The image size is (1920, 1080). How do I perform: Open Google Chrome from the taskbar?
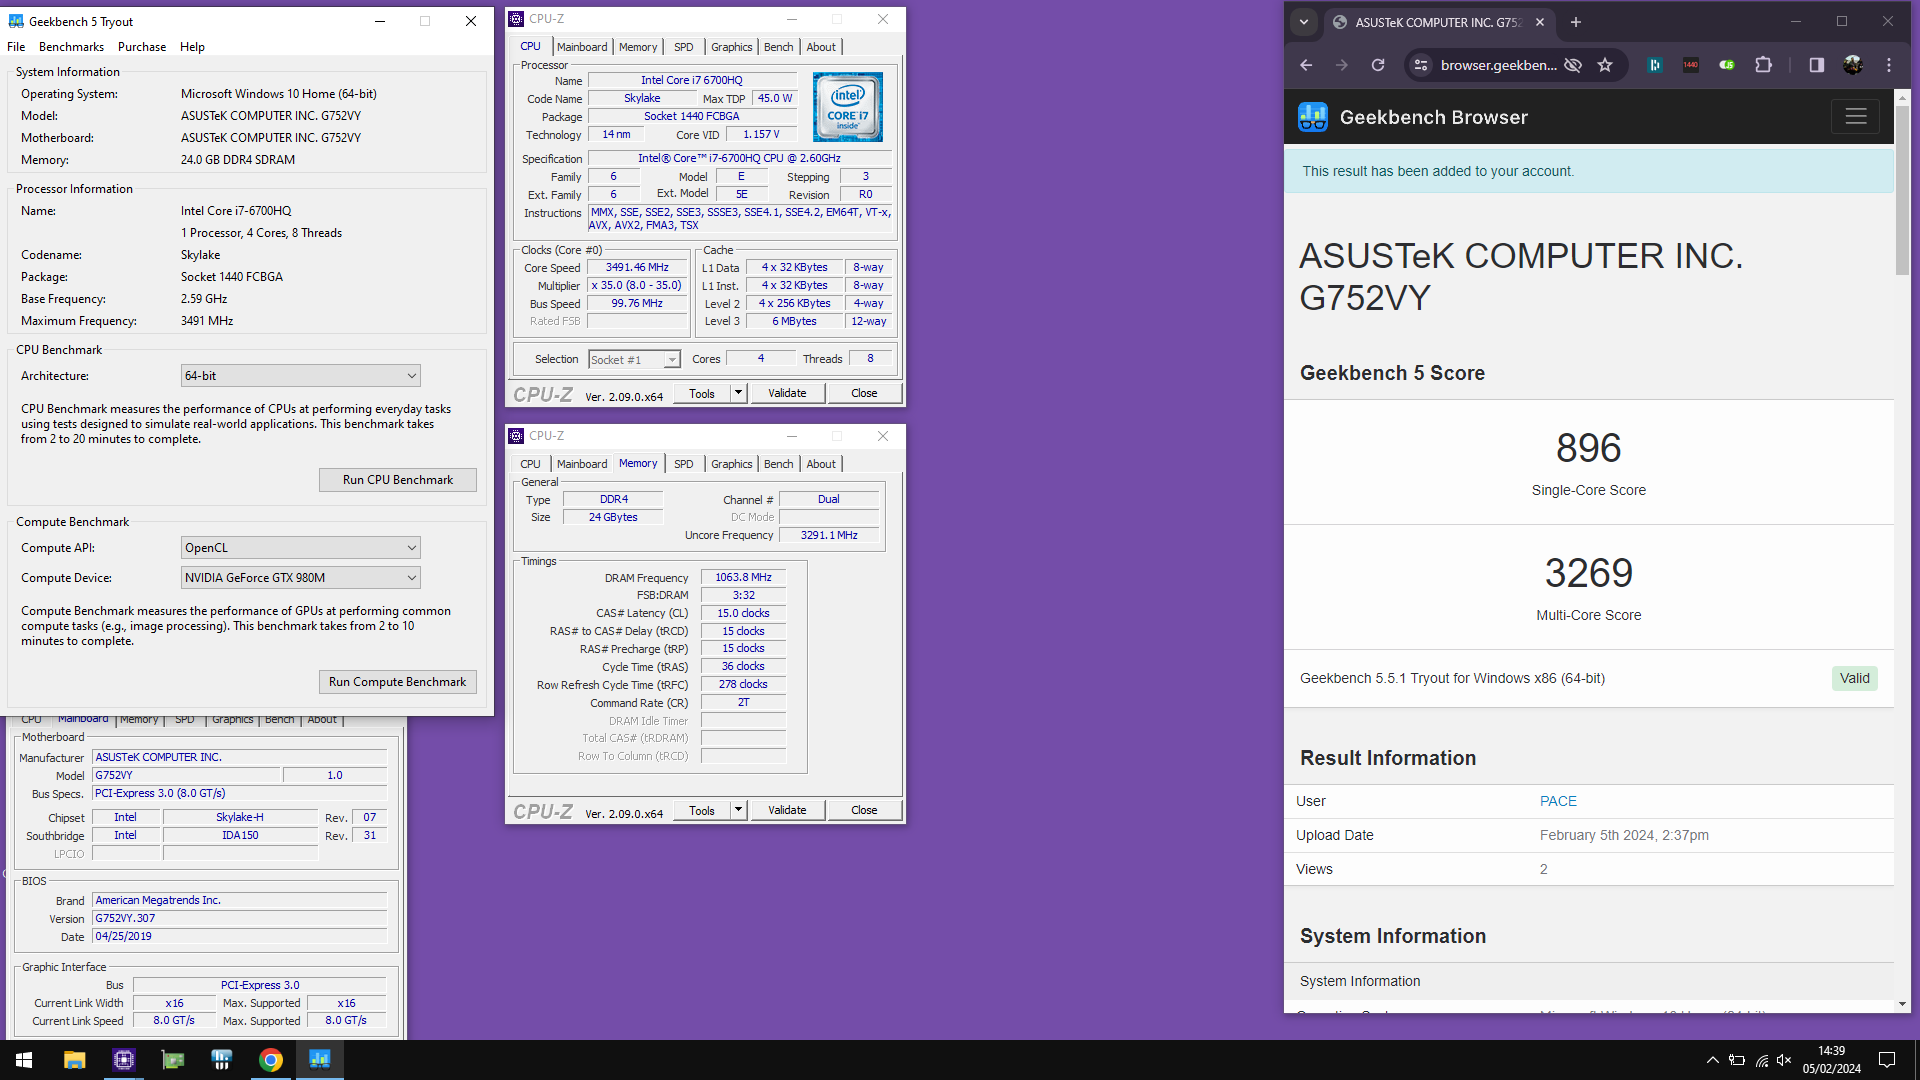pos(270,1060)
